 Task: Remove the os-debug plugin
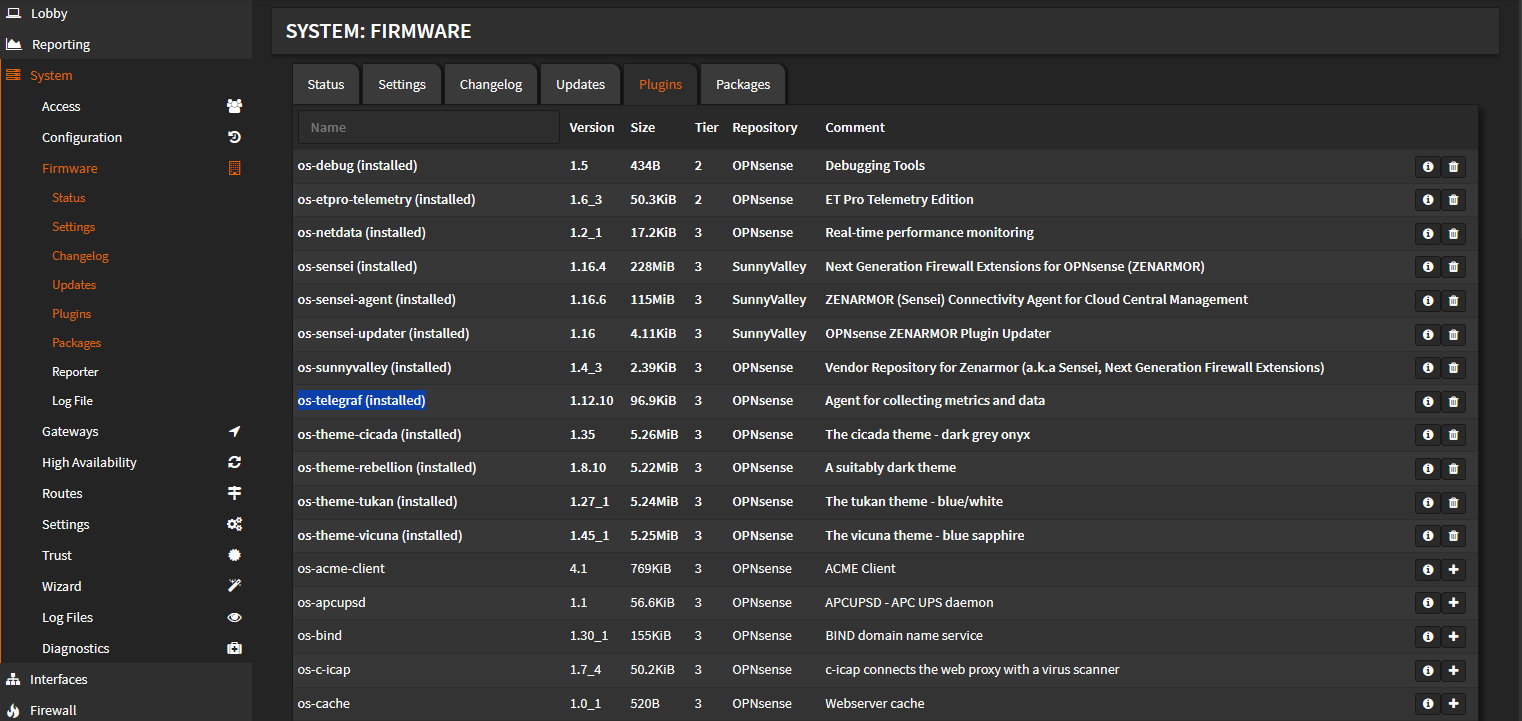coord(1453,167)
